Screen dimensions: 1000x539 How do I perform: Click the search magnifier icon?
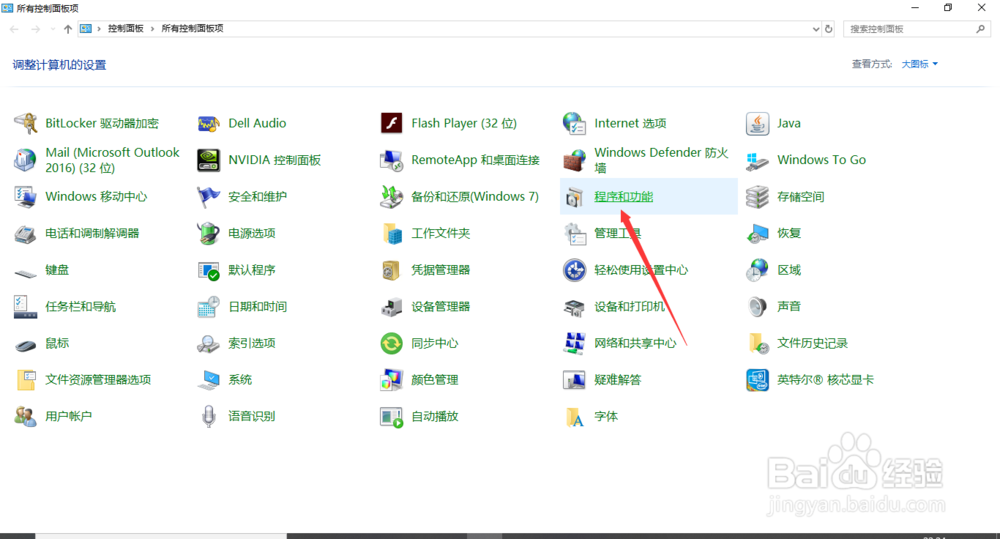(x=980, y=29)
